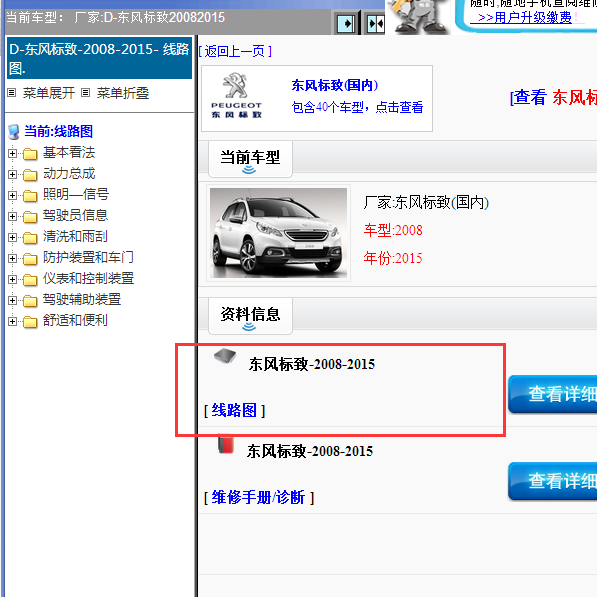
Task: Select 驾驶员信息 tree label
Action: tap(75, 215)
